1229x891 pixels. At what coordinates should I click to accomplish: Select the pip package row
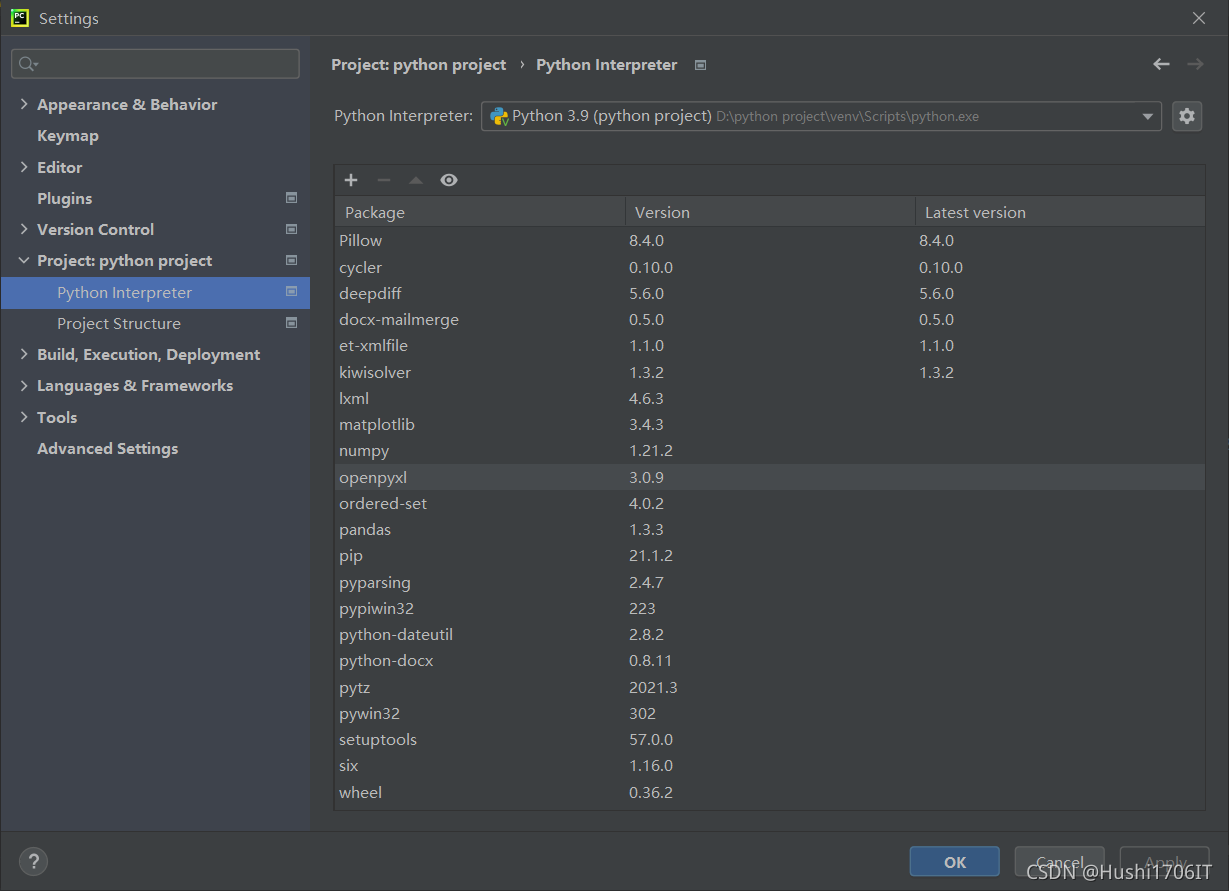(770, 555)
